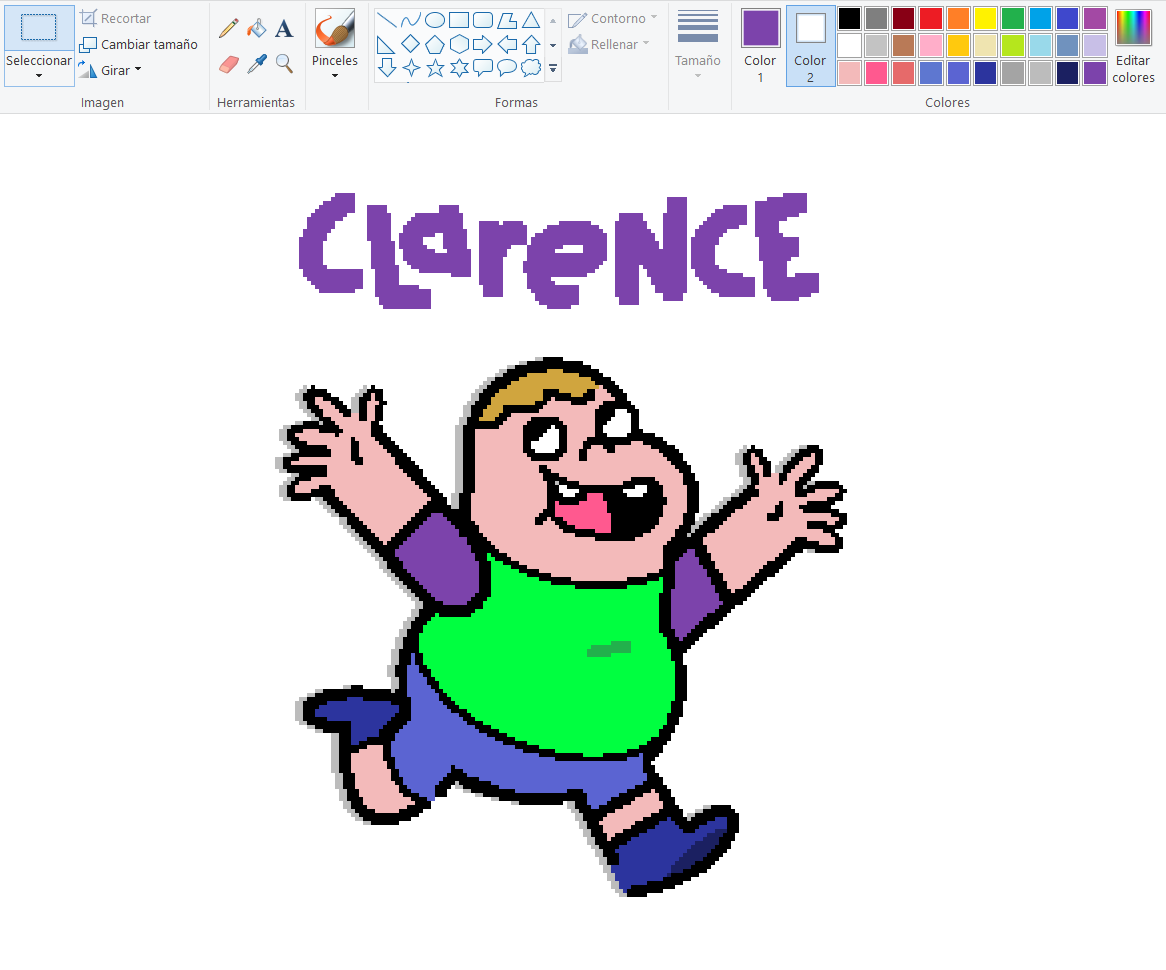Choose the Rounded rectangle shape
This screenshot has width=1166, height=970.
pos(483,20)
